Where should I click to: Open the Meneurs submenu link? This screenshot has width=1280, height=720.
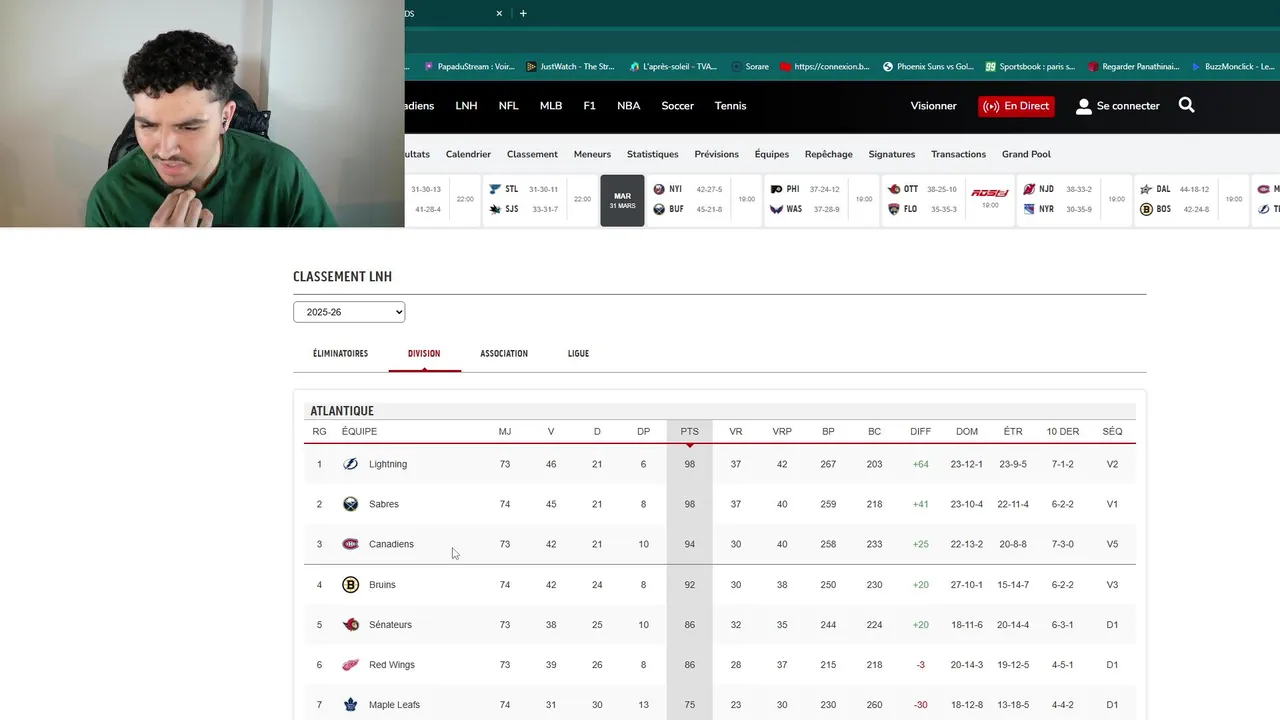pos(592,154)
